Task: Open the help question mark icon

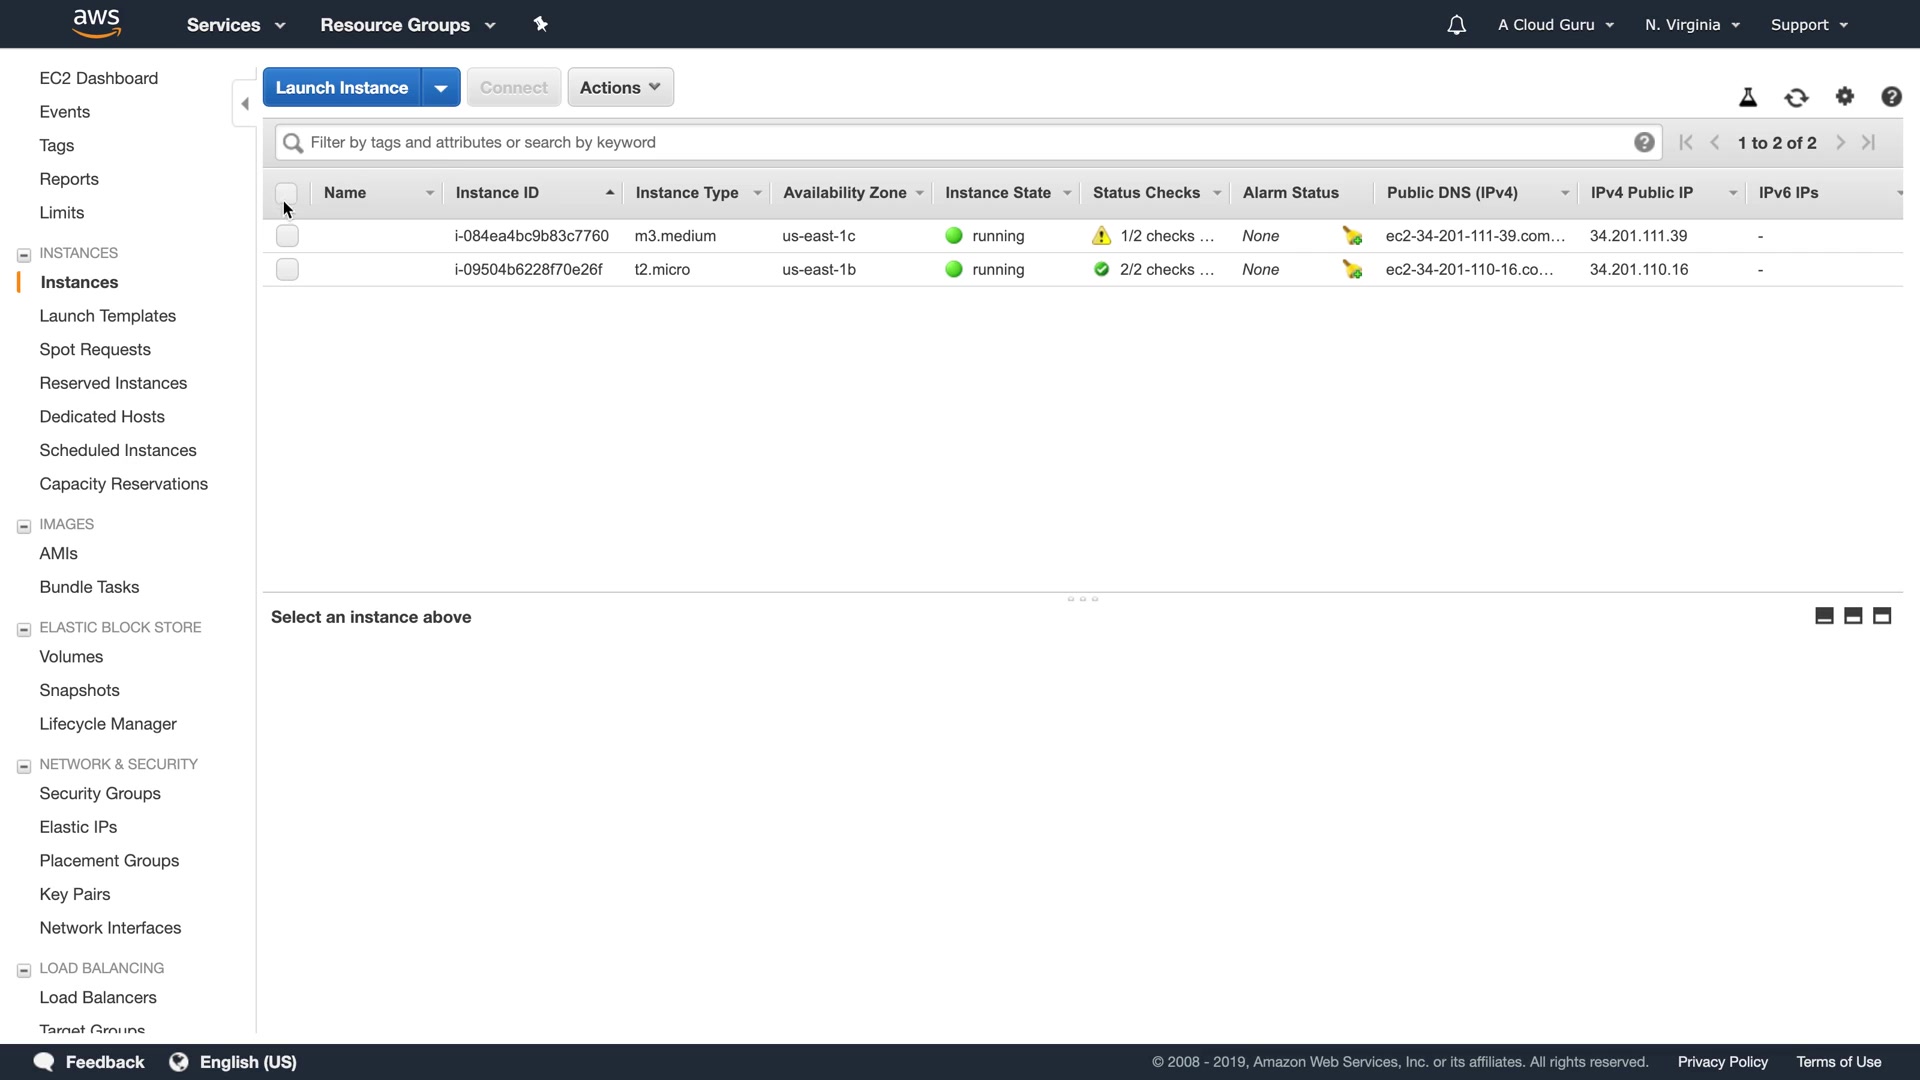Action: click(x=1891, y=96)
